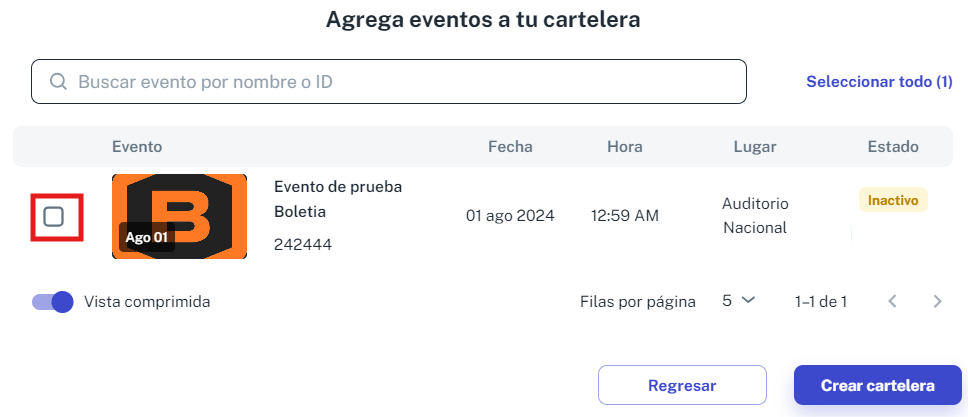Screen dimensions: 968x417
Task: Check the Evento de prueba Boletia checkbox
Action: (54, 217)
